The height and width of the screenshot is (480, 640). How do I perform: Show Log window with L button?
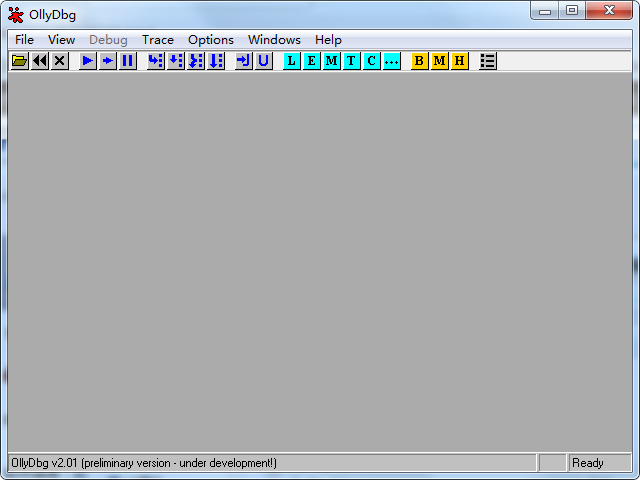coord(291,61)
